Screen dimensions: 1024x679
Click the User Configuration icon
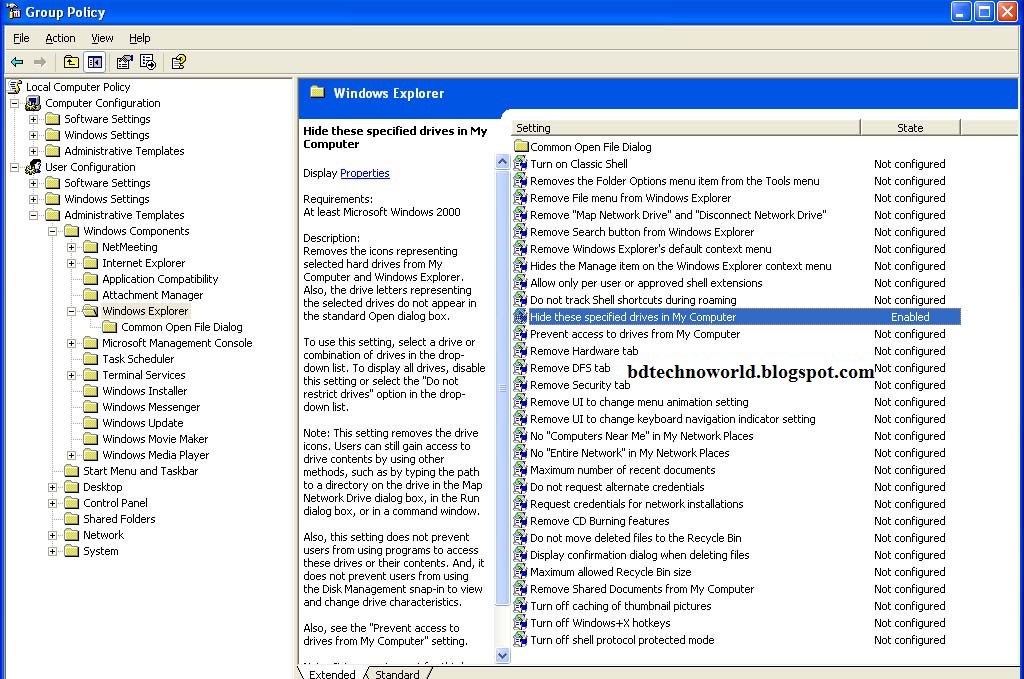click(33, 167)
